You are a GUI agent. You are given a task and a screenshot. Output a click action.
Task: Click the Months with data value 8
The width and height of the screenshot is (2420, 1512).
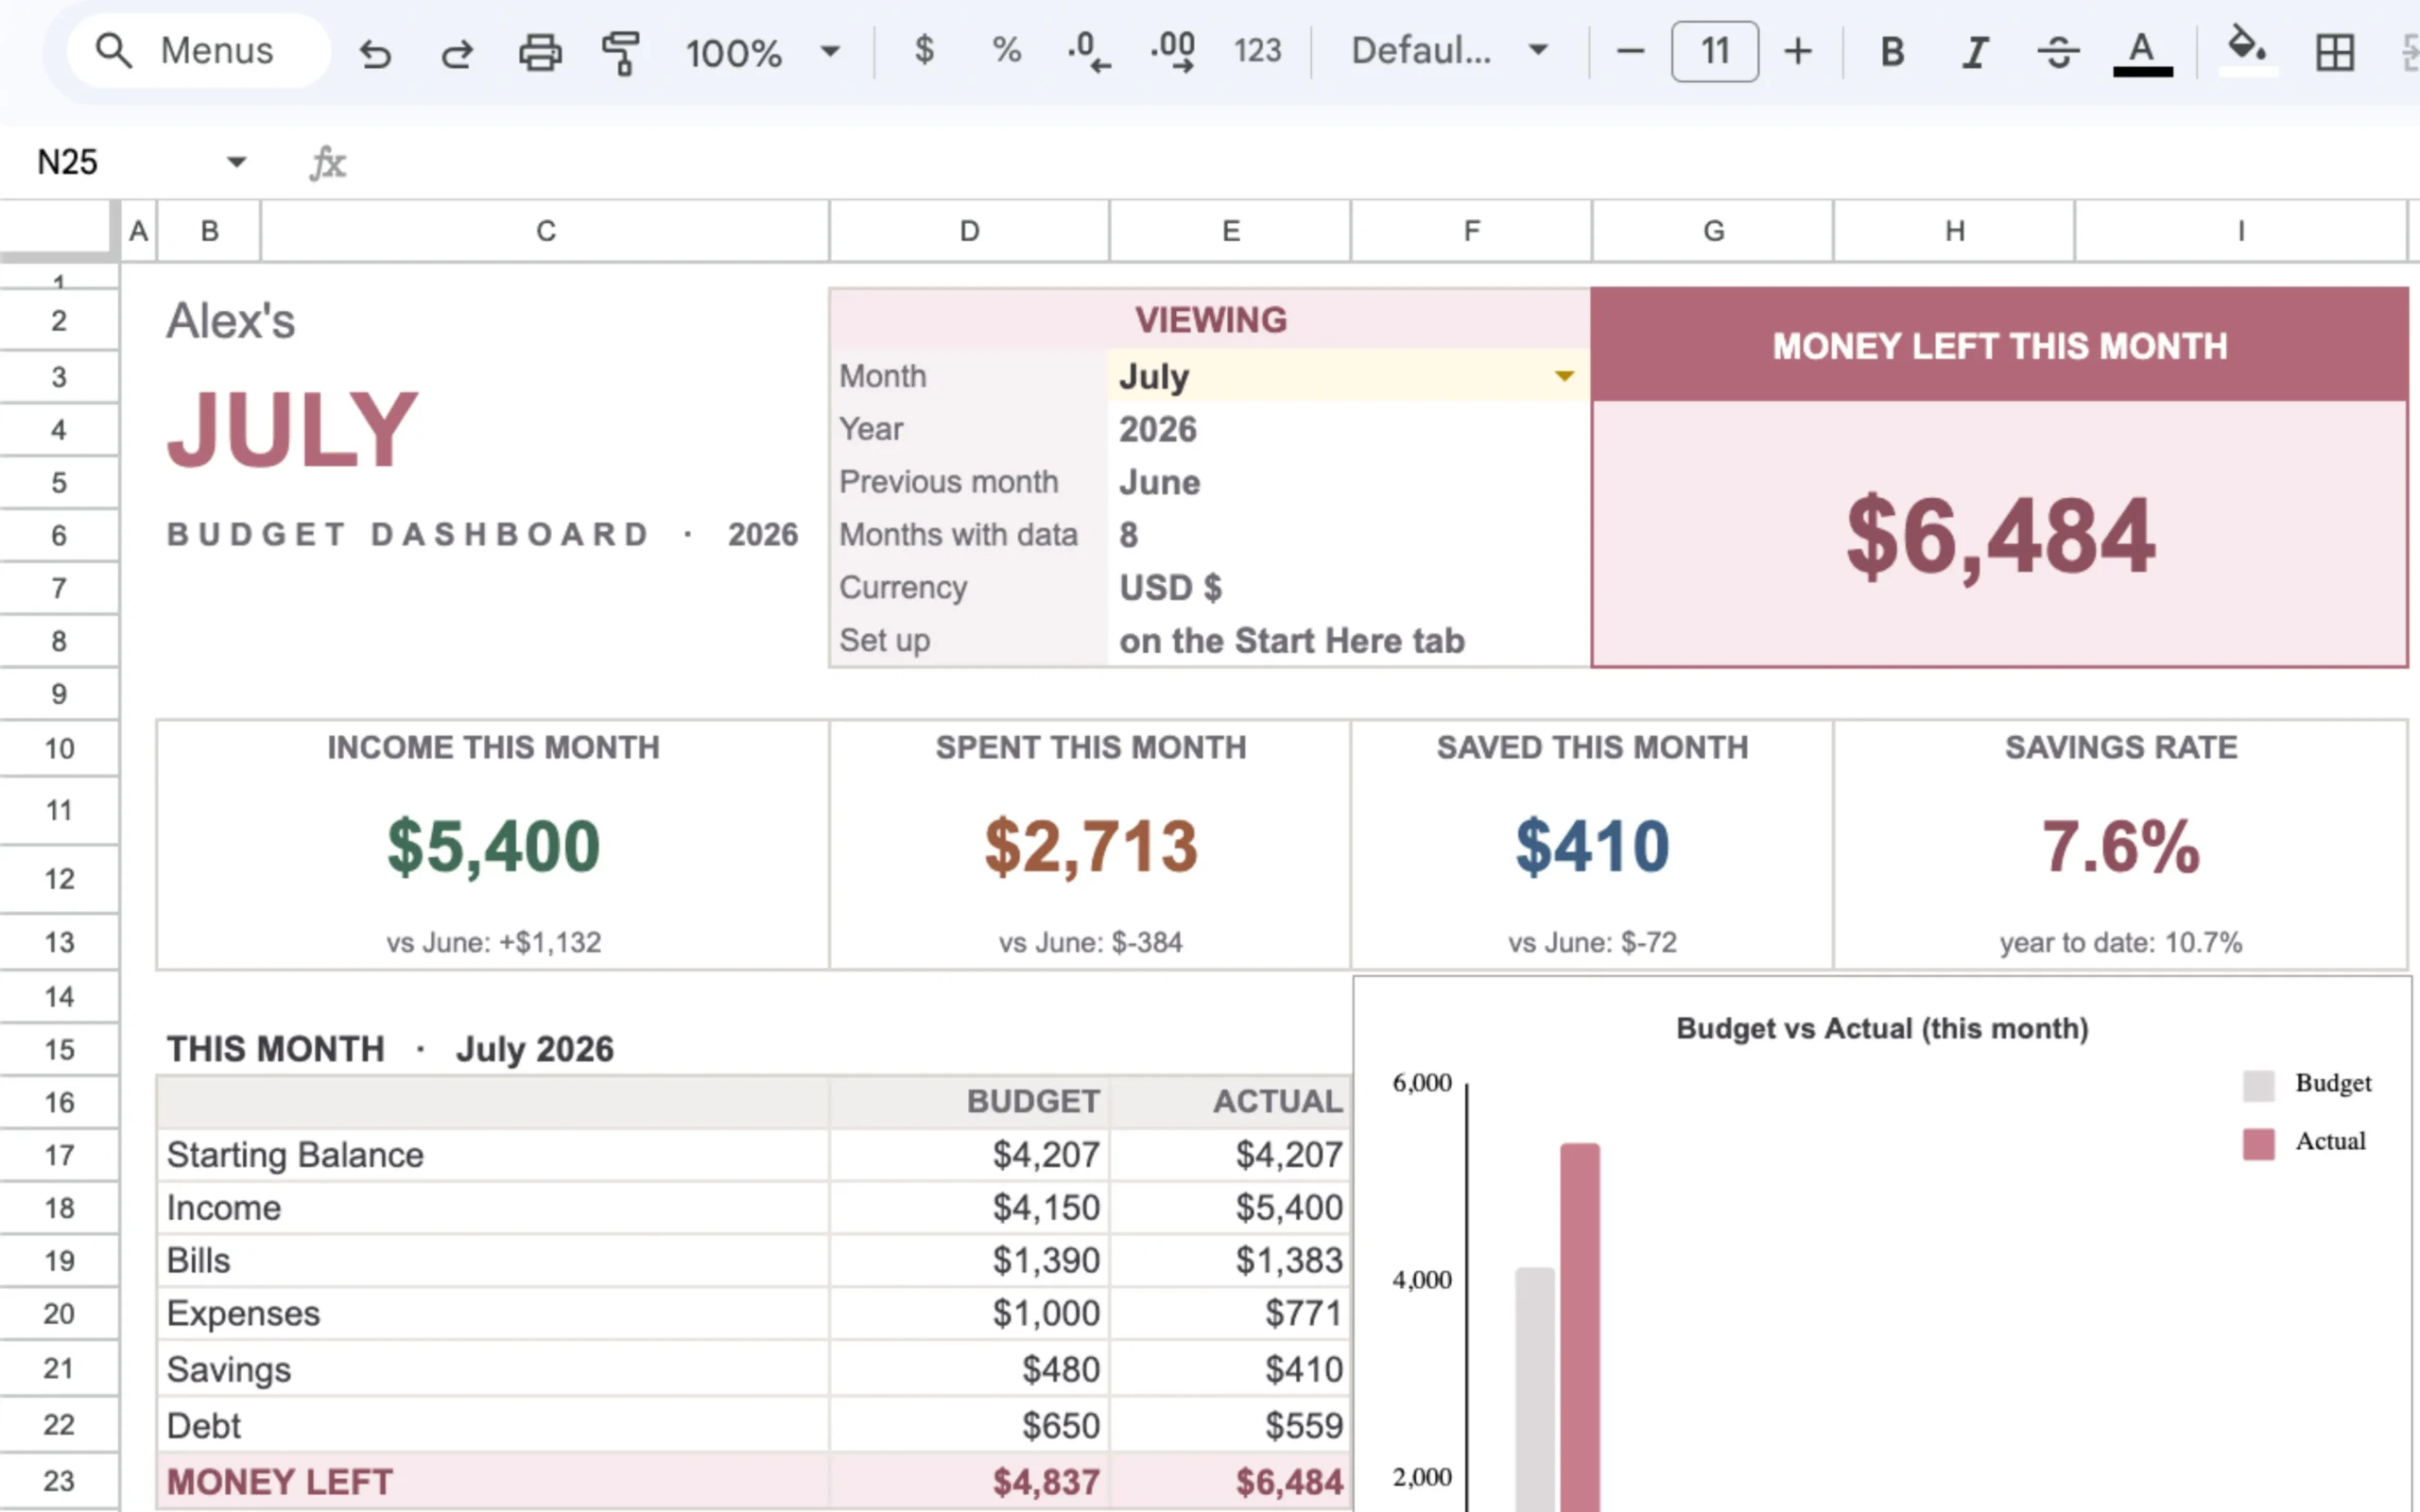(1128, 535)
